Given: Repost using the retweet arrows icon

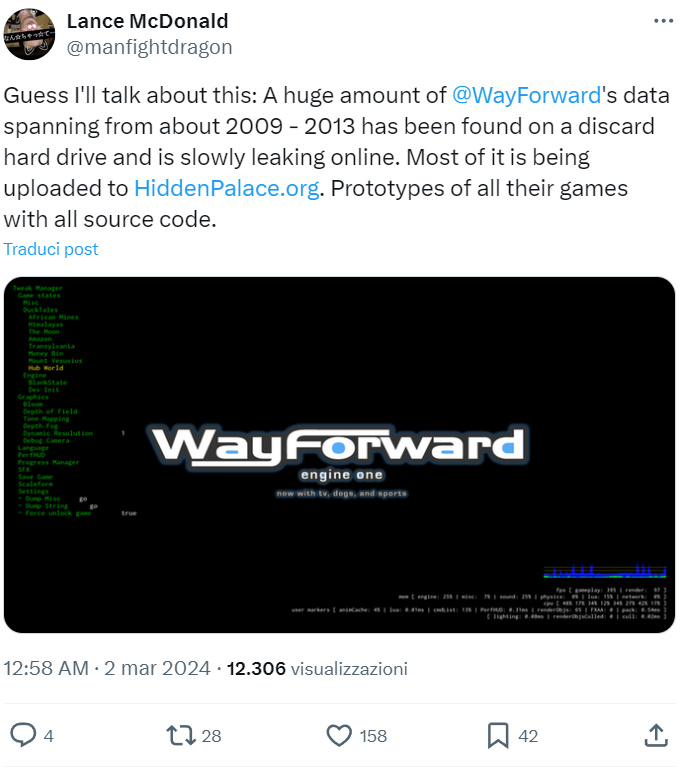Looking at the screenshot, I should point(180,735).
